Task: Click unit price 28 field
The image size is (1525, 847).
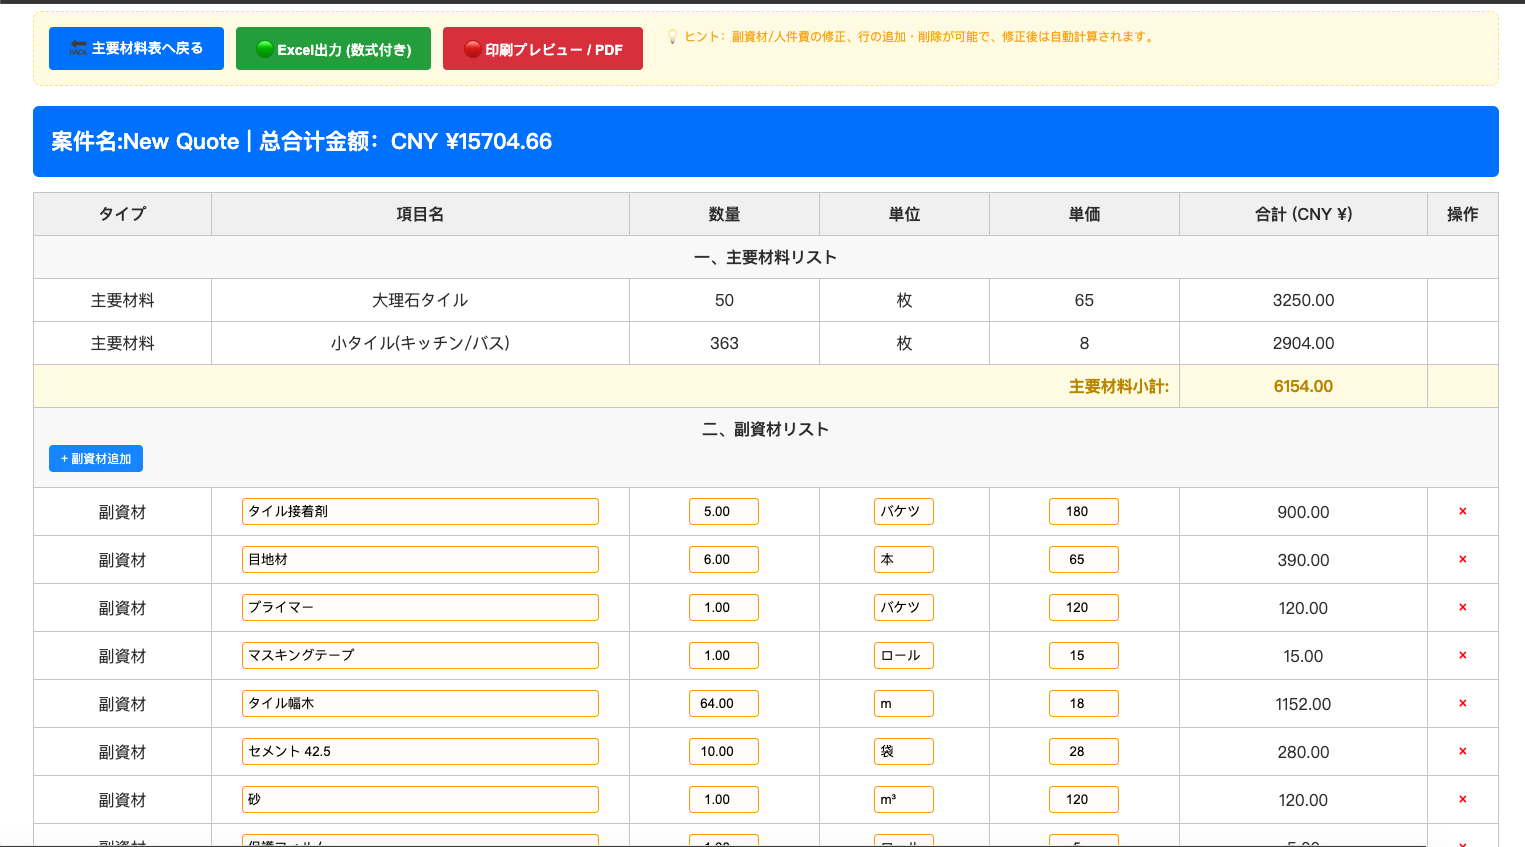Action: pyautogui.click(x=1084, y=751)
